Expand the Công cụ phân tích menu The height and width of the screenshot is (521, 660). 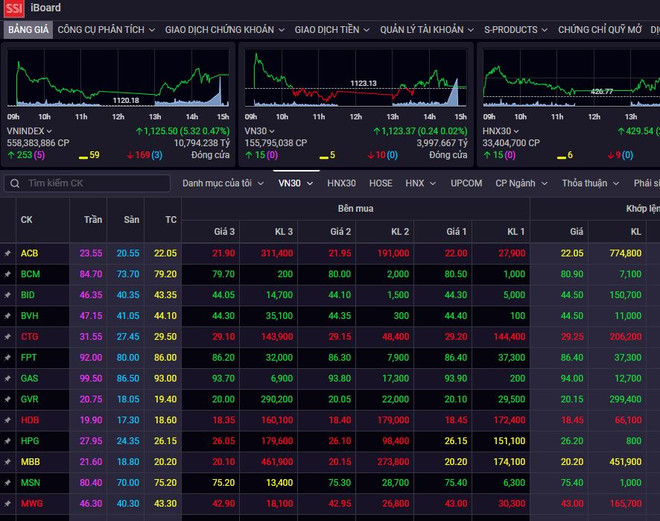tap(105, 30)
